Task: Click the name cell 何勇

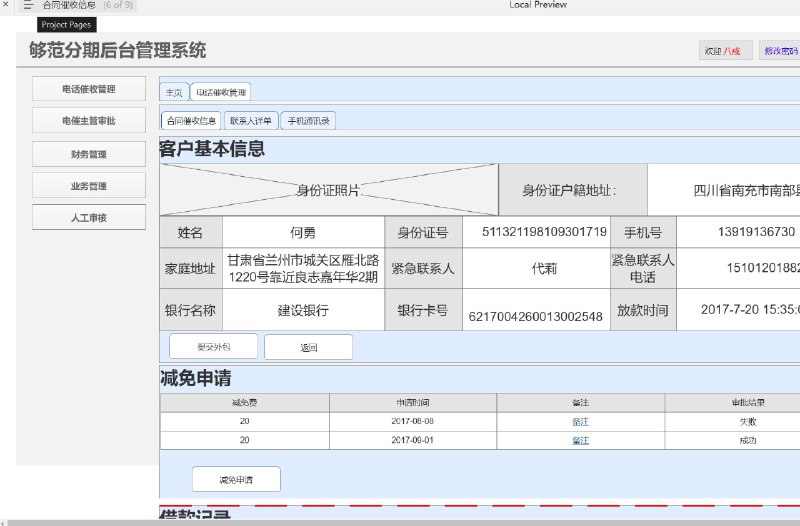Action: pyautogui.click(x=303, y=232)
